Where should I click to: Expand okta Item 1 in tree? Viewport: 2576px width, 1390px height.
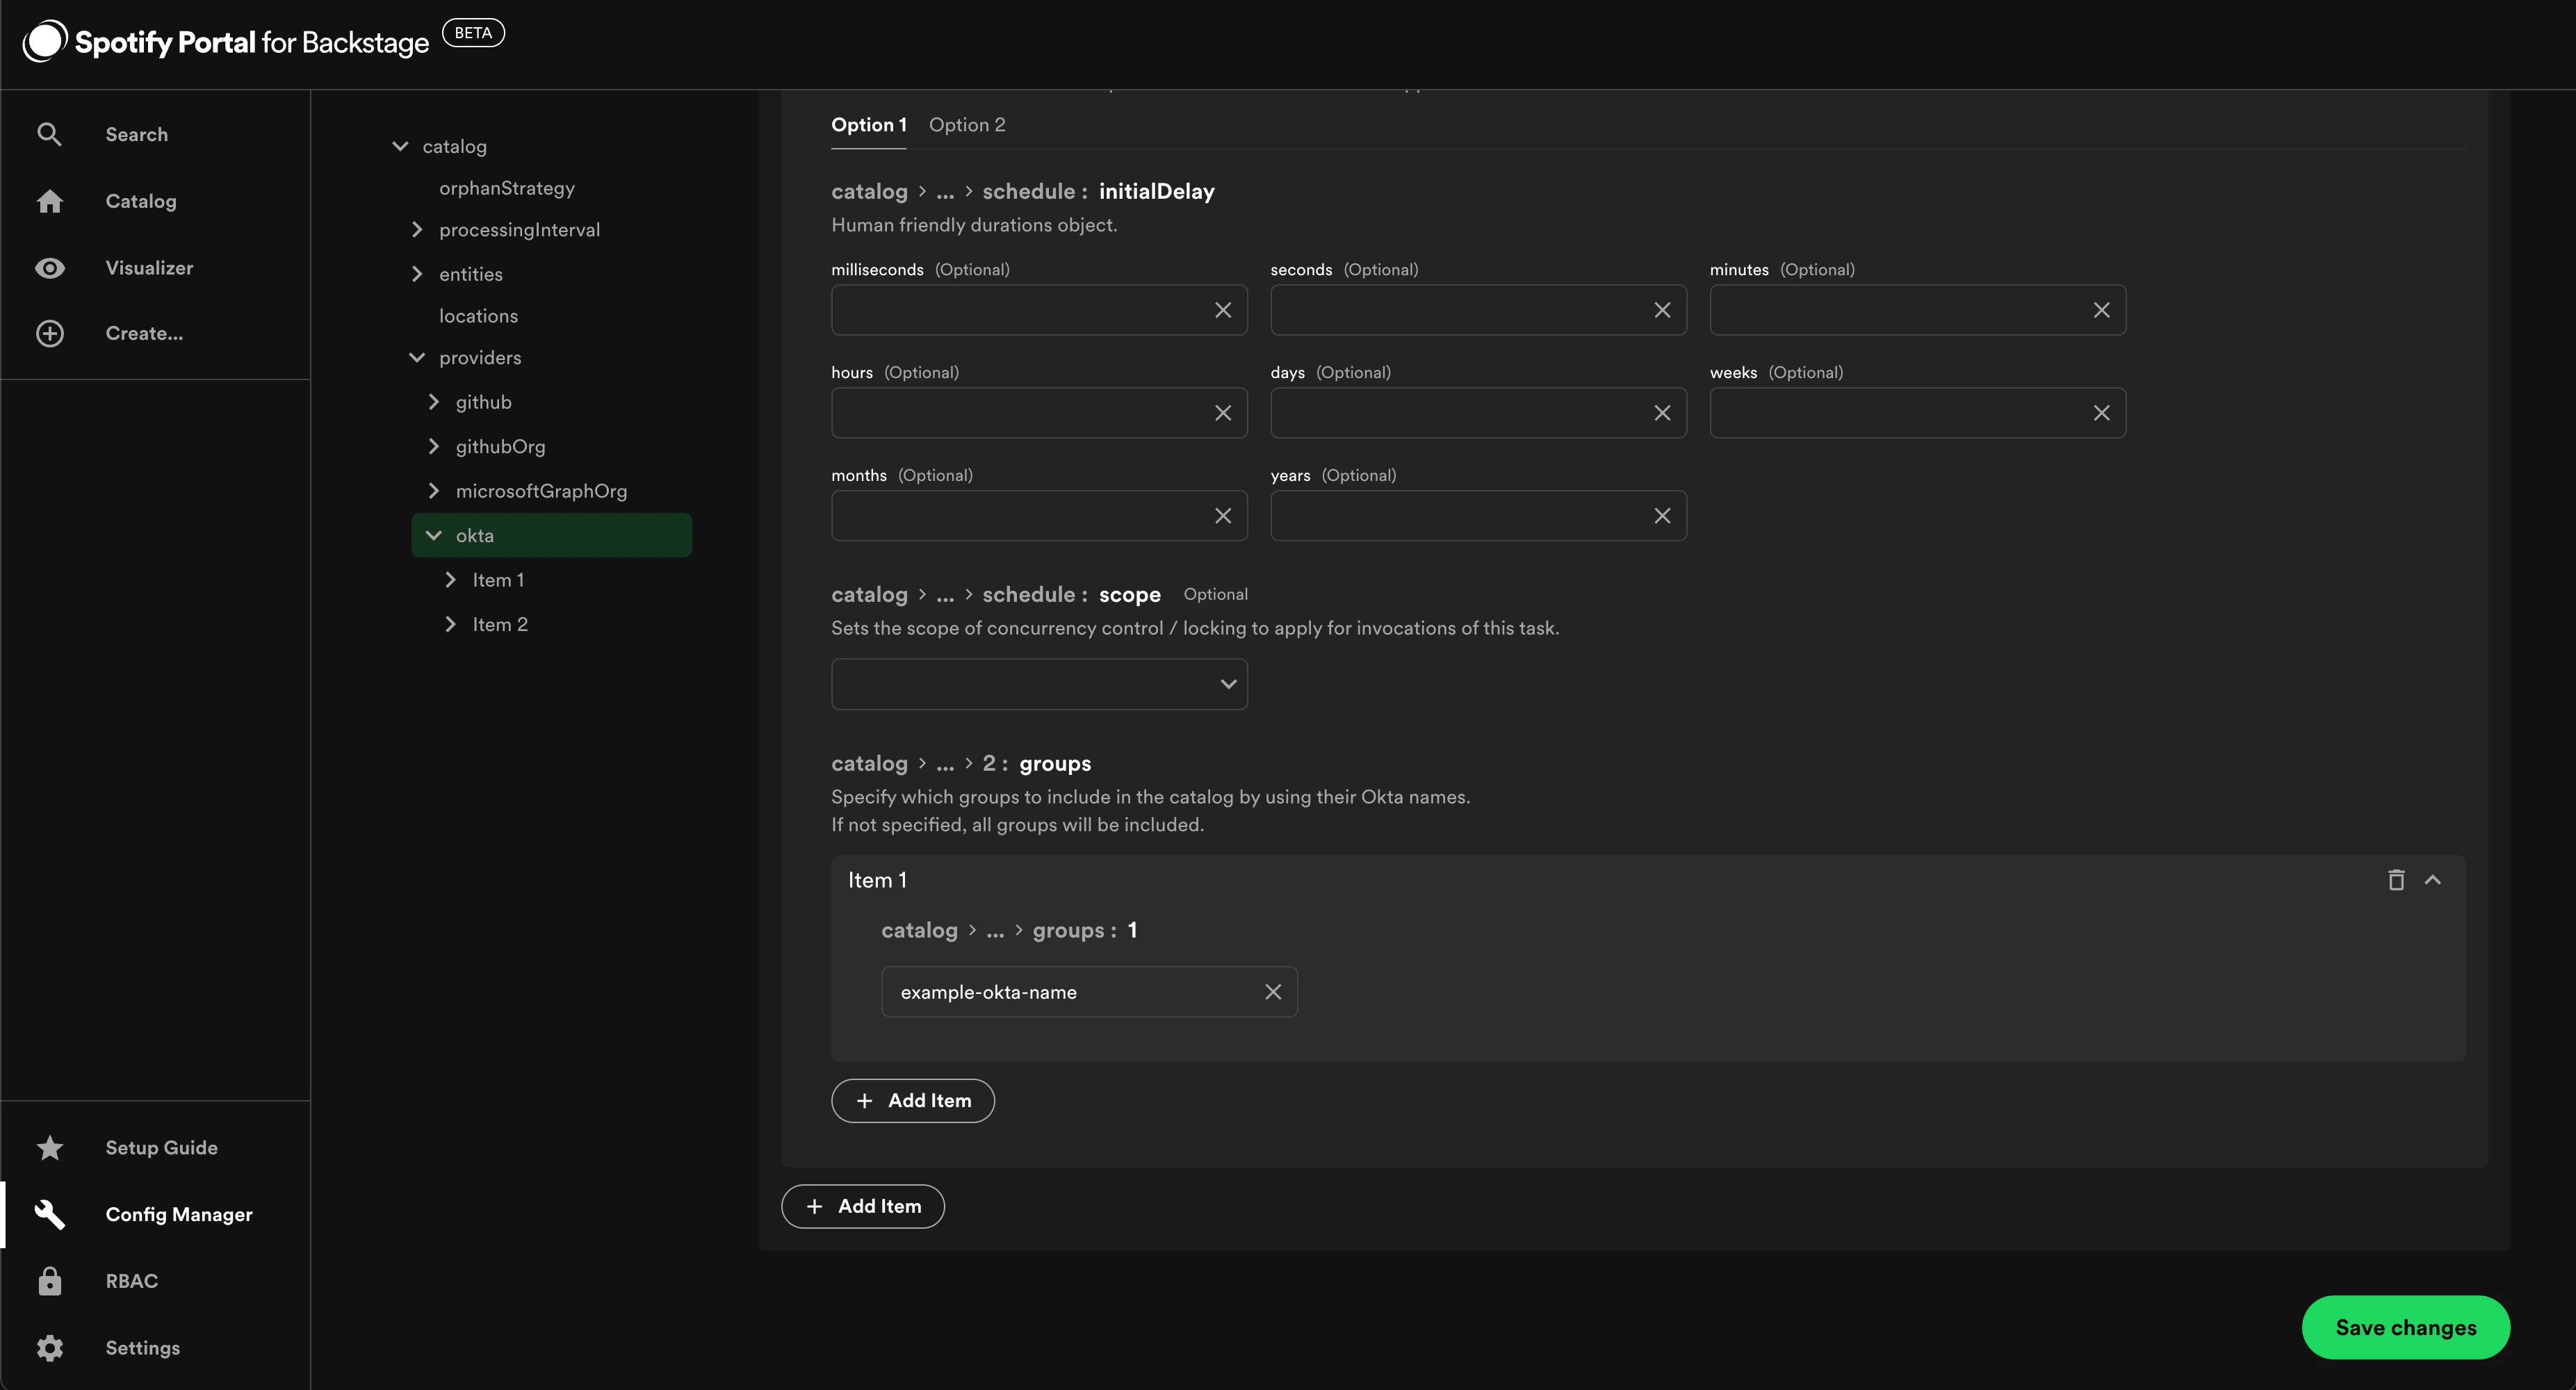[x=450, y=580]
